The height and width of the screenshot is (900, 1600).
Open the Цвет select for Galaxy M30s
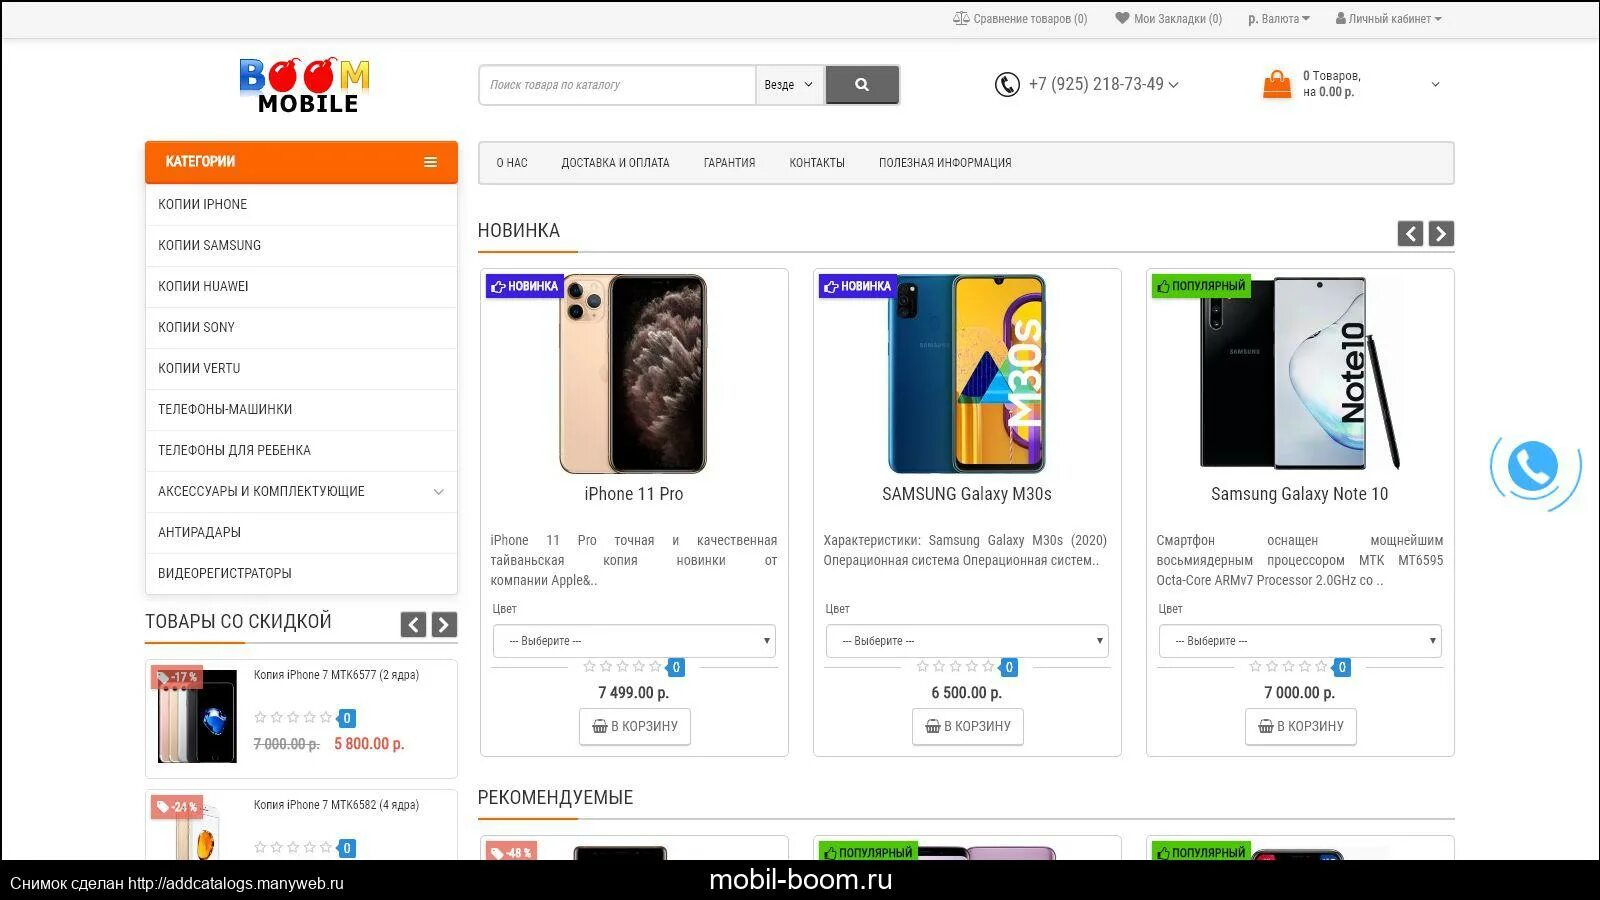click(967, 641)
